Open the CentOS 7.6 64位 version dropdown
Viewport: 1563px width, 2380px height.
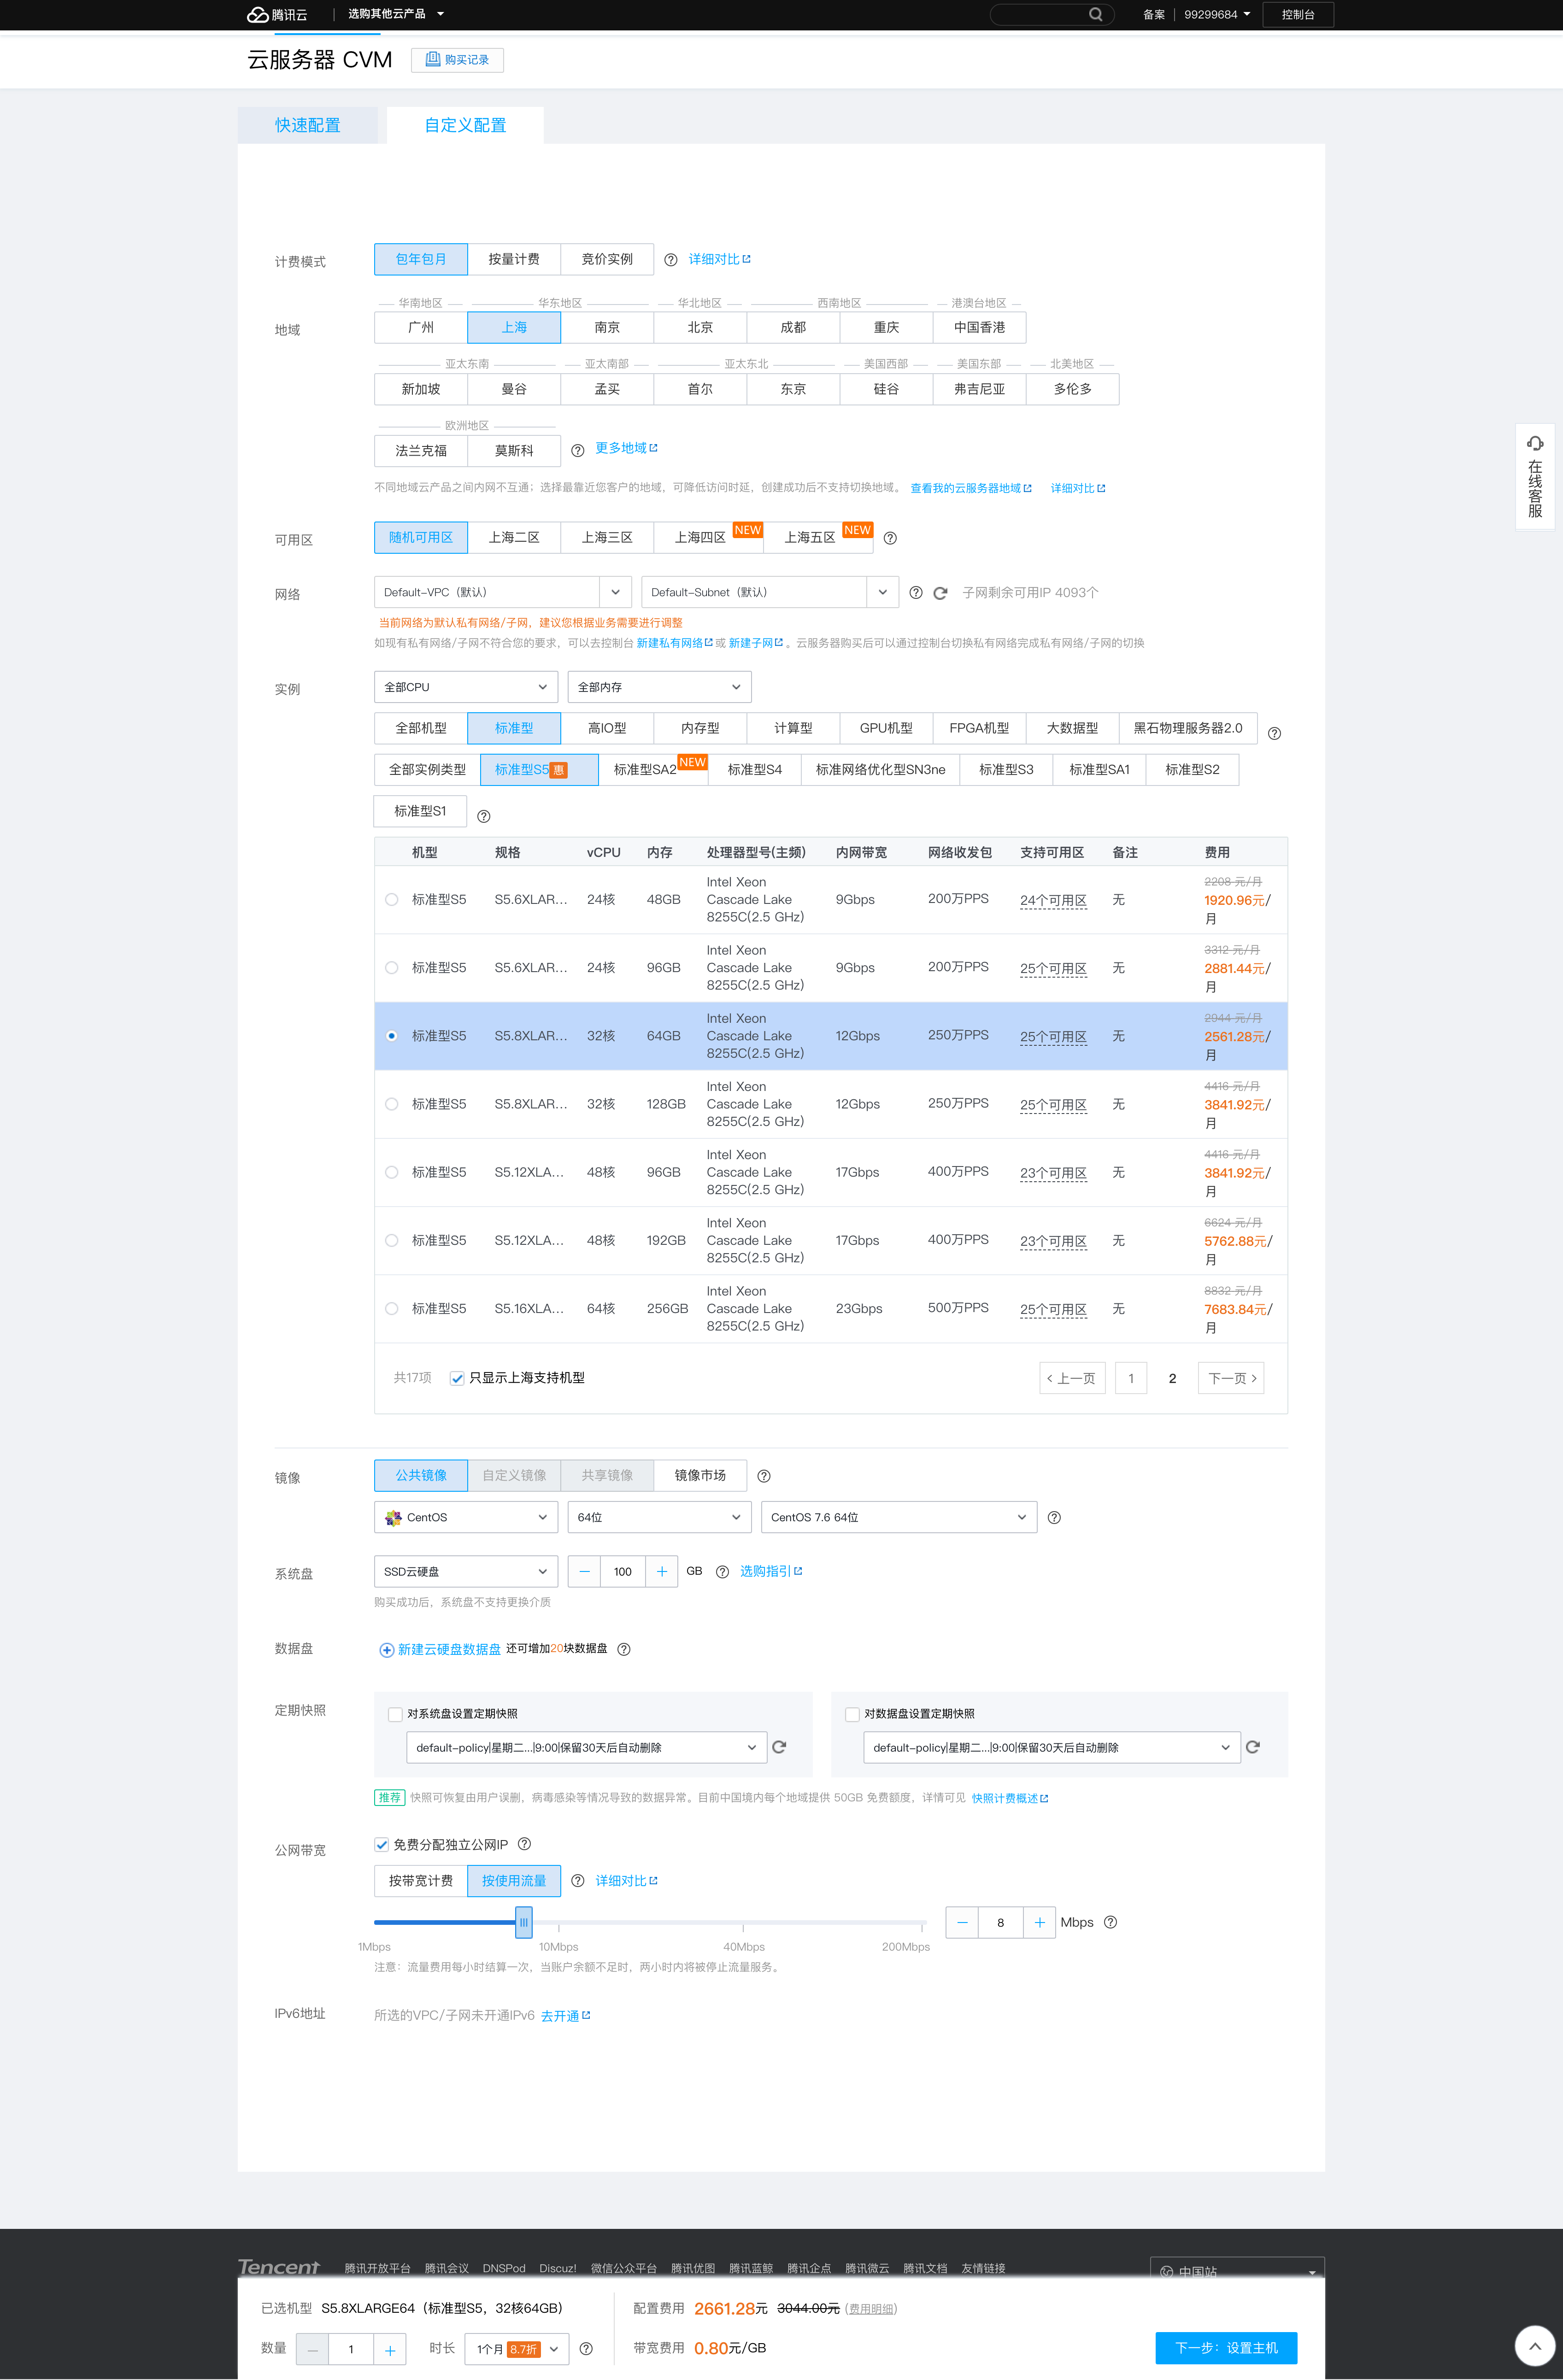click(898, 1517)
